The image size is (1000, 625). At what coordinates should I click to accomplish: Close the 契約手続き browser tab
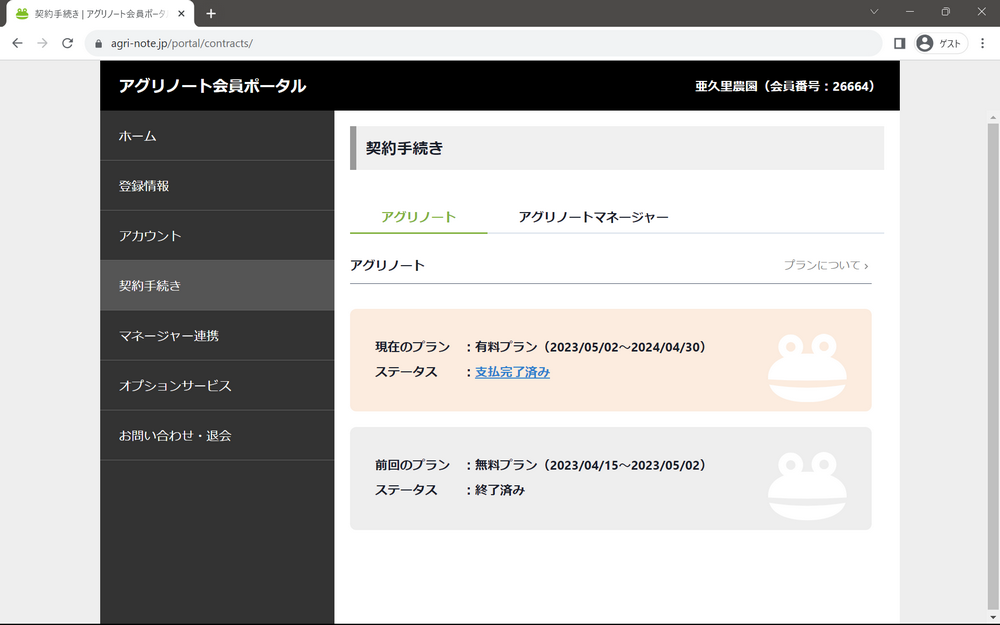coord(181,13)
